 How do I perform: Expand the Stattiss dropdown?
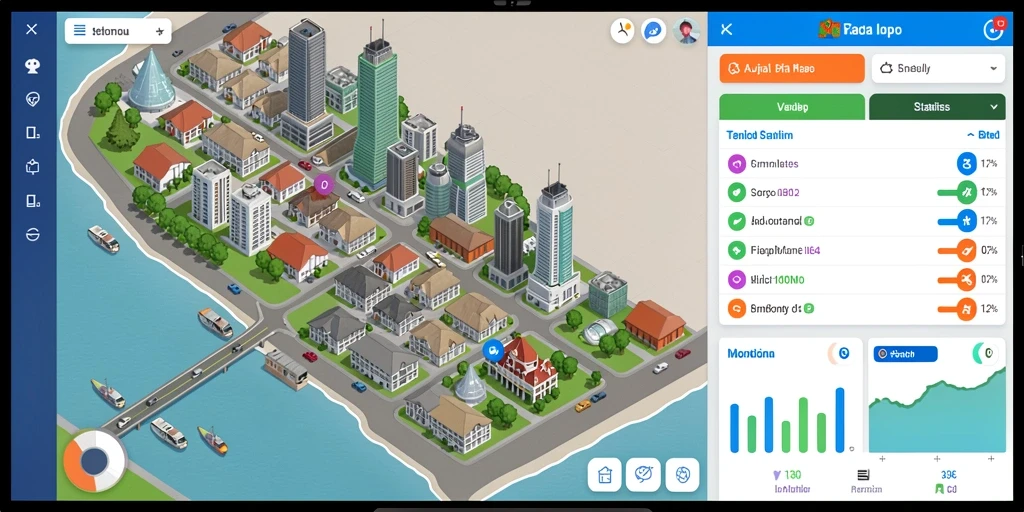tap(936, 107)
